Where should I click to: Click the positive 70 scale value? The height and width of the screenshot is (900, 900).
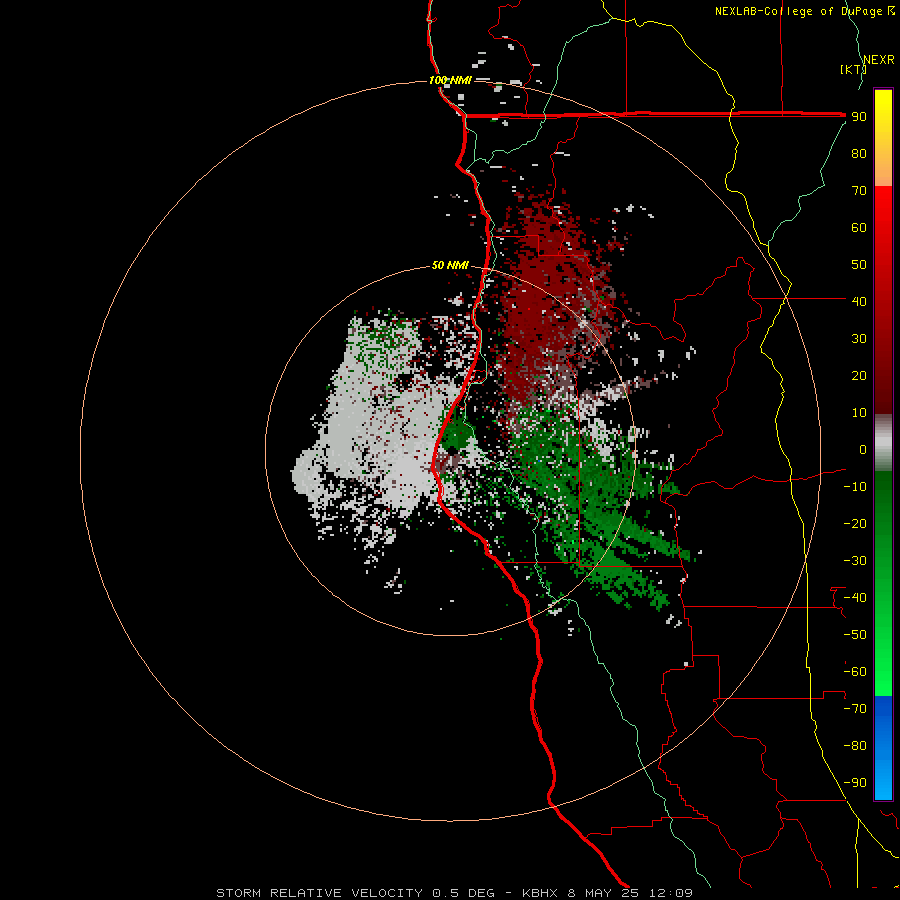pyautogui.click(x=859, y=191)
